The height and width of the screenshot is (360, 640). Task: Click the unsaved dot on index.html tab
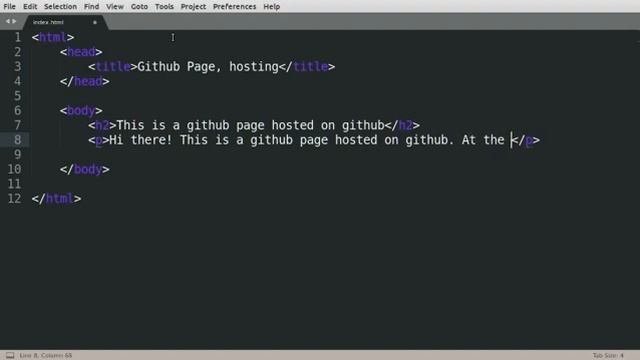click(95, 22)
